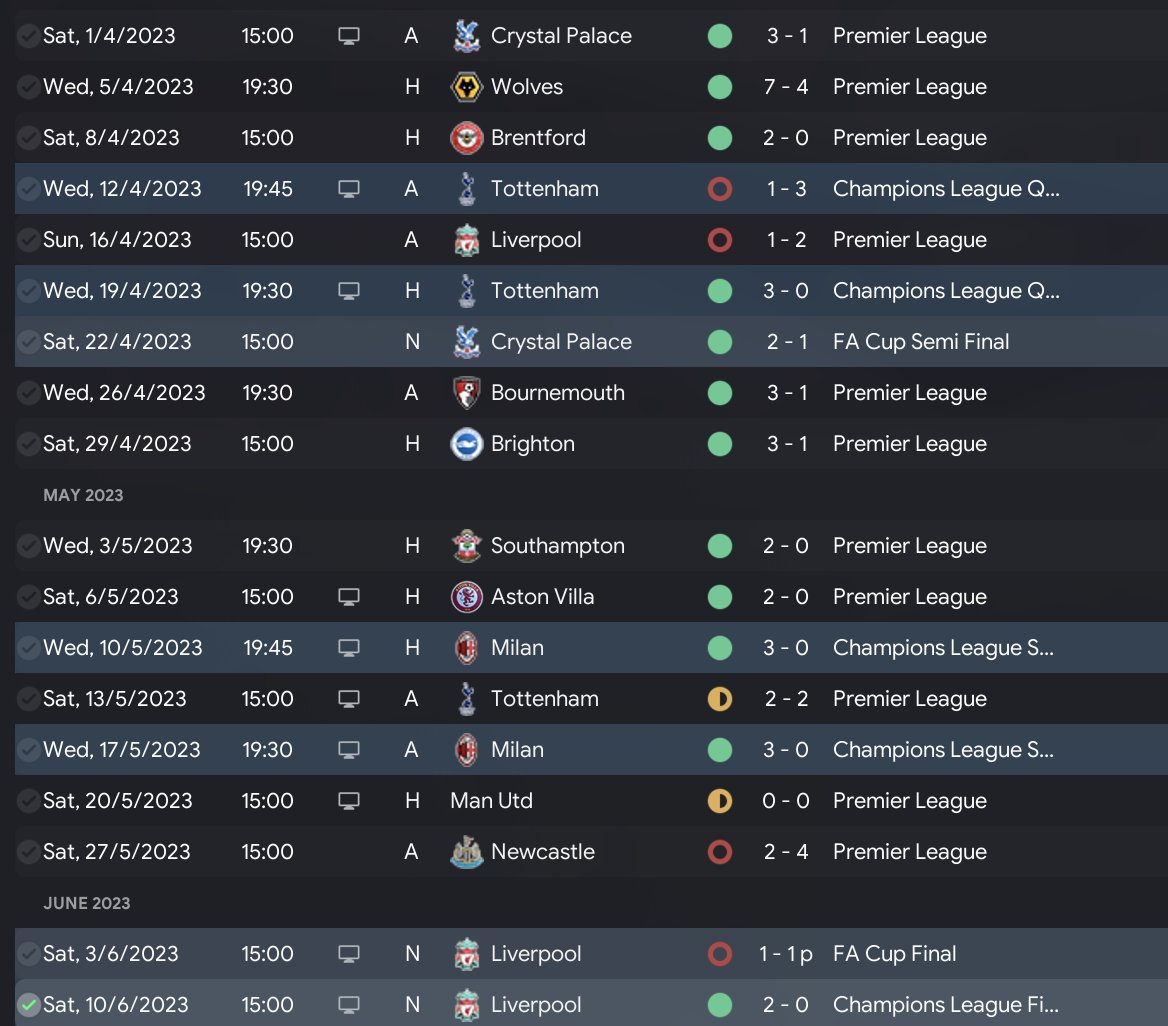
Task: Click the TV icon on the FA Cup Final row
Action: 348,954
